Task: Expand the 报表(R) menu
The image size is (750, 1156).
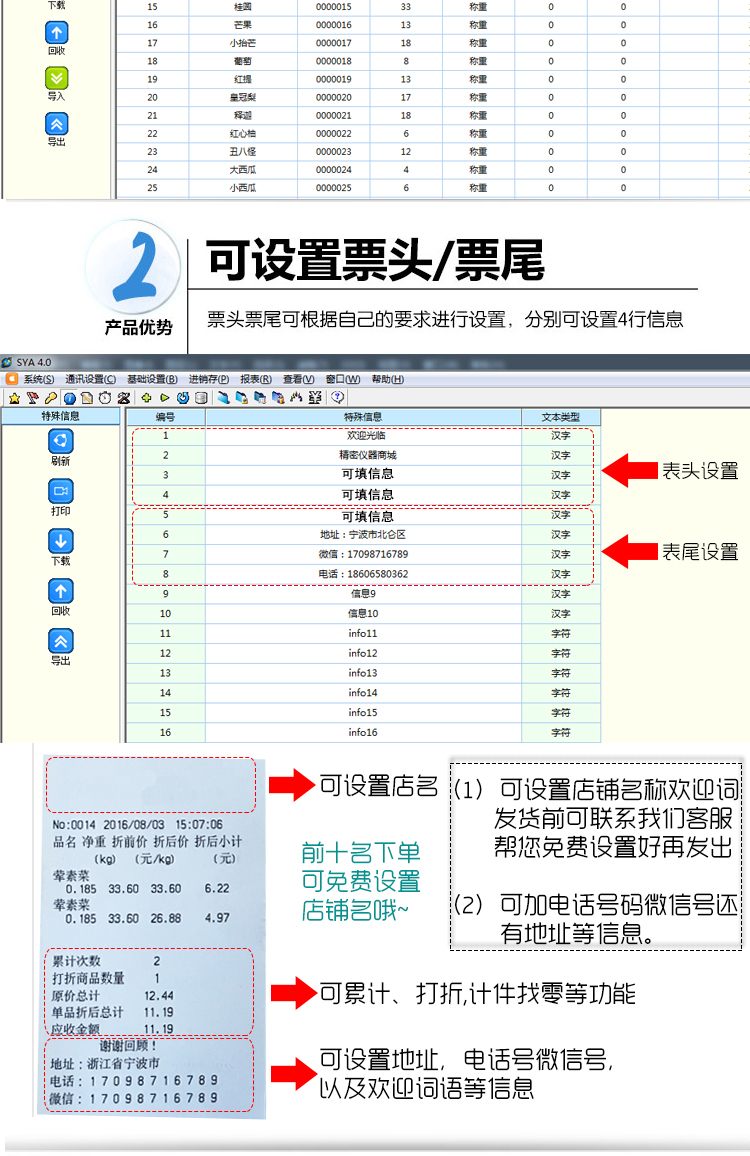Action: (x=256, y=380)
